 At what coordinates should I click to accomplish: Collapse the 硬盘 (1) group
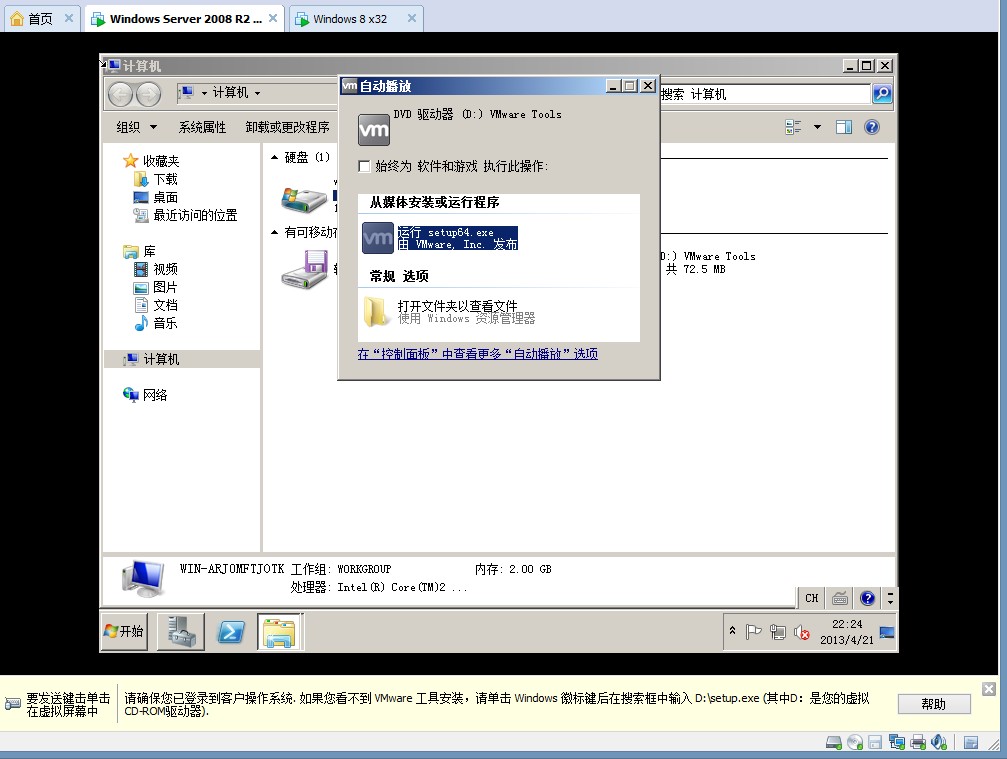[x=274, y=157]
